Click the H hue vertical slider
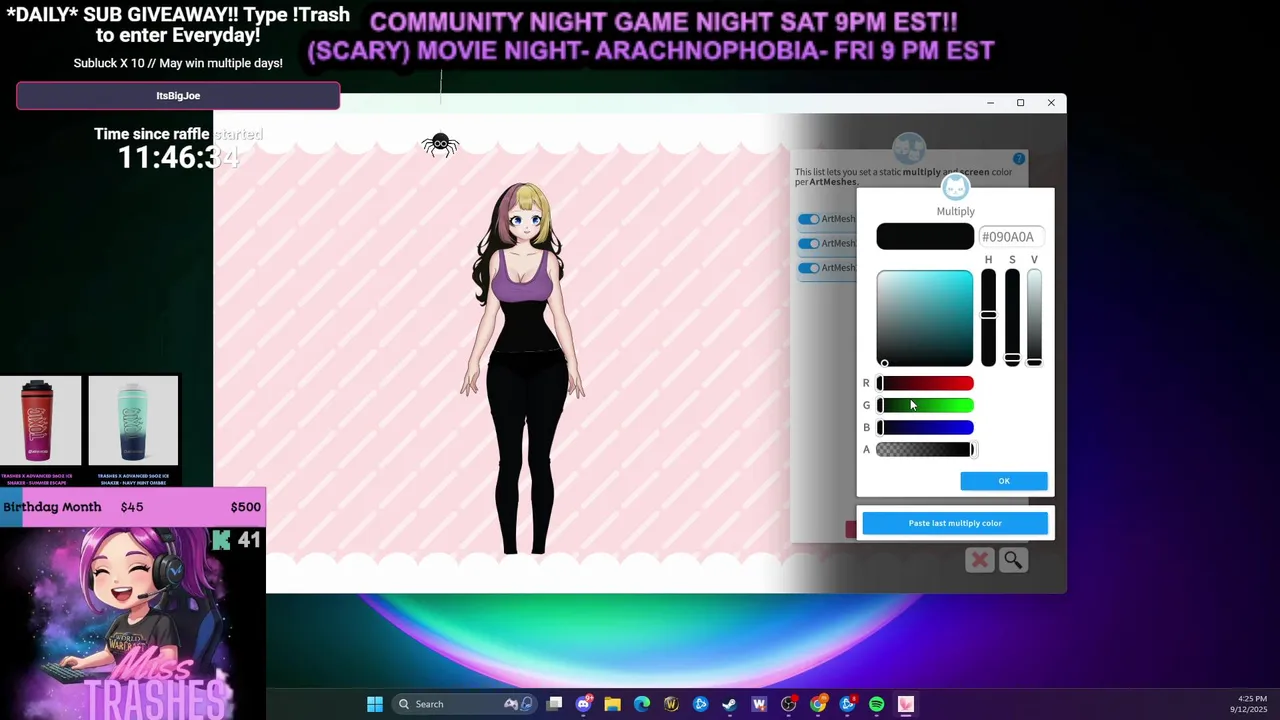 (988, 318)
